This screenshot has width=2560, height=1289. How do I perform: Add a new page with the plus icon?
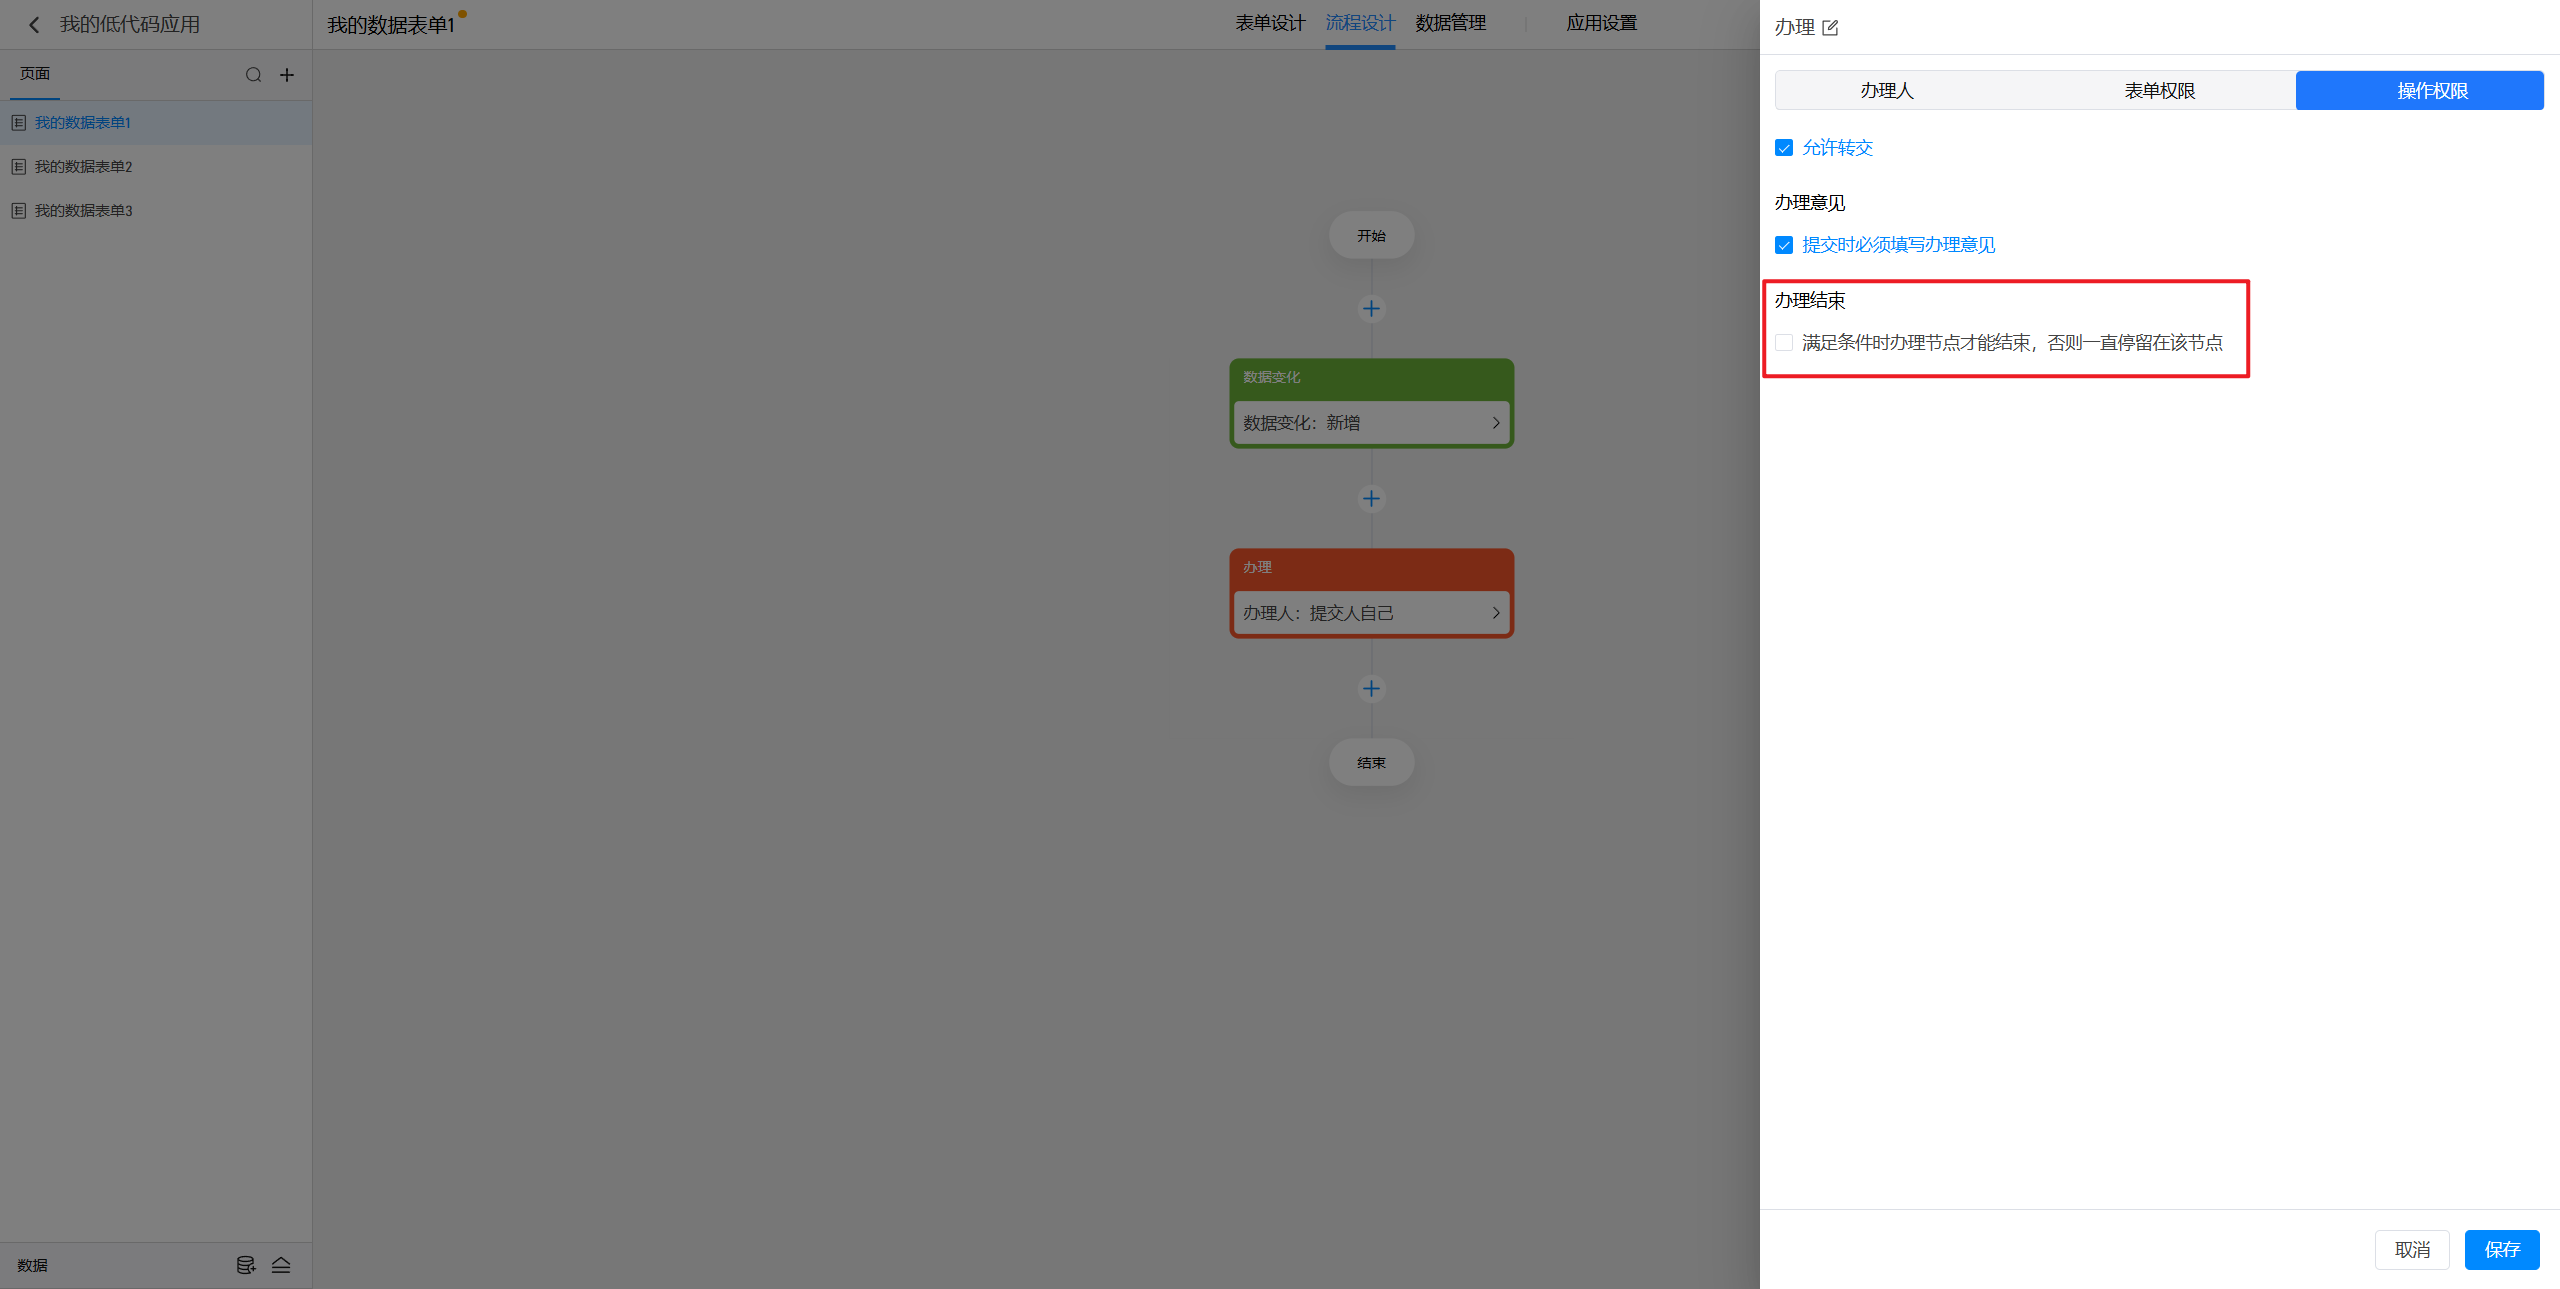pos(287,75)
